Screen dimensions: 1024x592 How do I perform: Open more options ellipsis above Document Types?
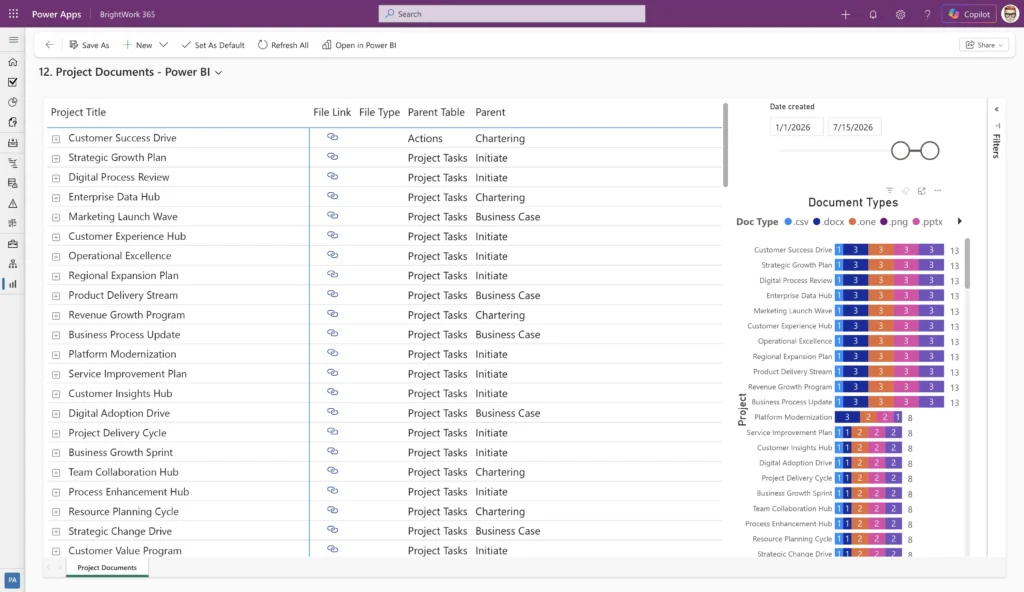[938, 191]
